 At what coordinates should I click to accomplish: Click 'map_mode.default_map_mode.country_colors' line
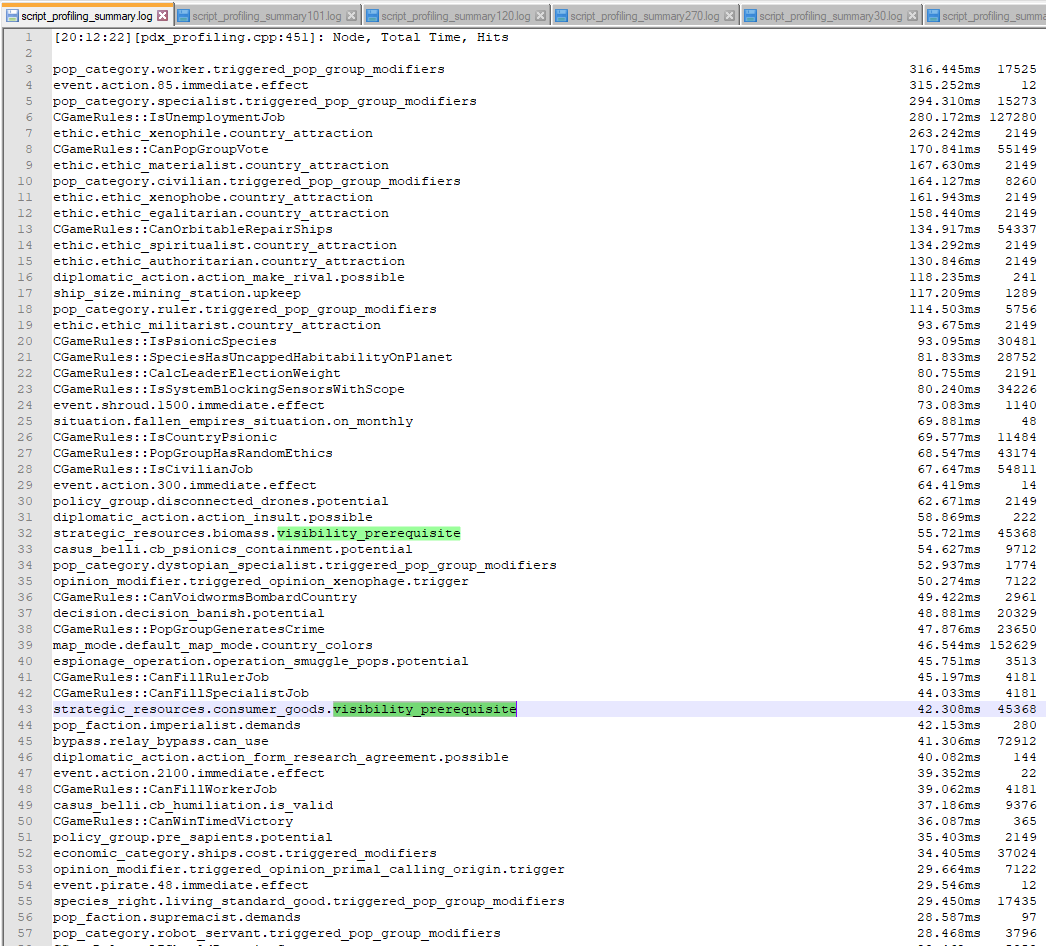tap(213, 646)
